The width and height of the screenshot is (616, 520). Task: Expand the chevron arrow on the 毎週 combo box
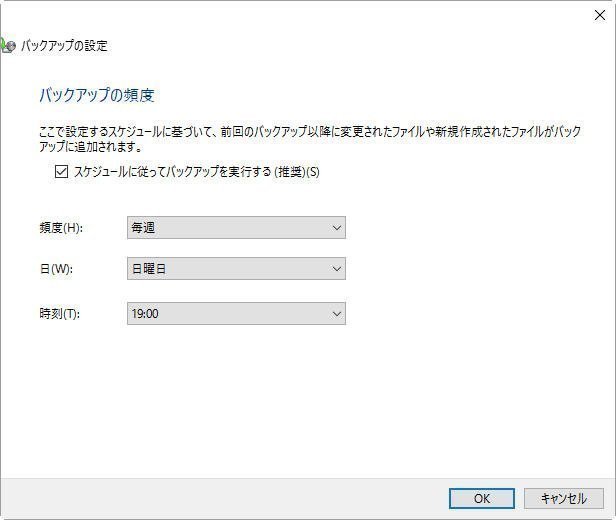336,228
